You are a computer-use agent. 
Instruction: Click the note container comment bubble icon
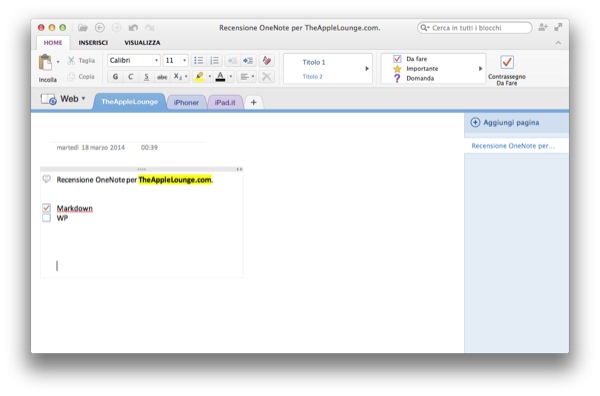[46, 179]
